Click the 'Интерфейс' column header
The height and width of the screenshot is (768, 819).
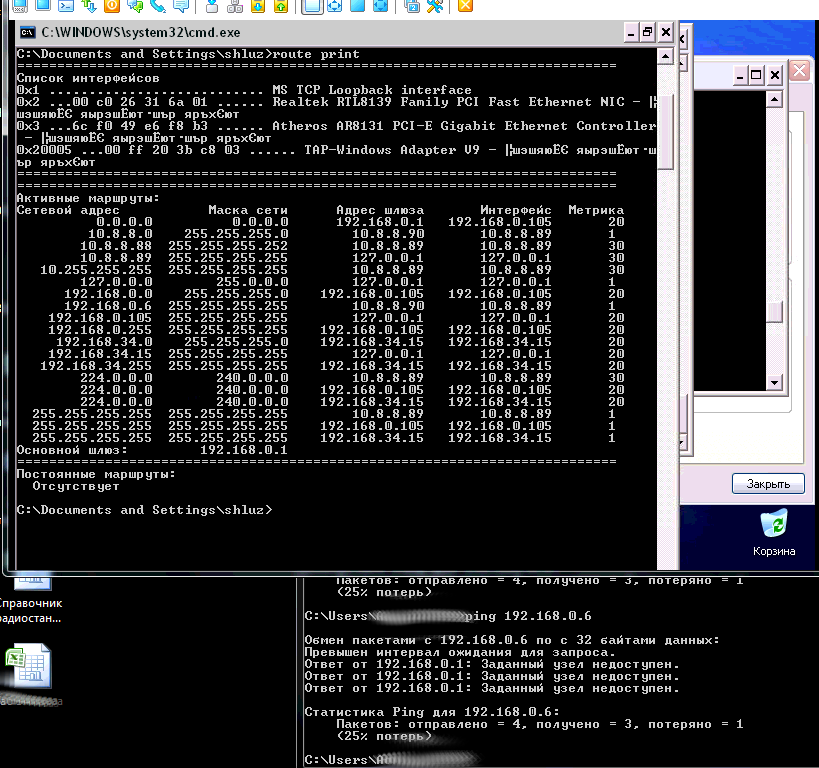516,211
